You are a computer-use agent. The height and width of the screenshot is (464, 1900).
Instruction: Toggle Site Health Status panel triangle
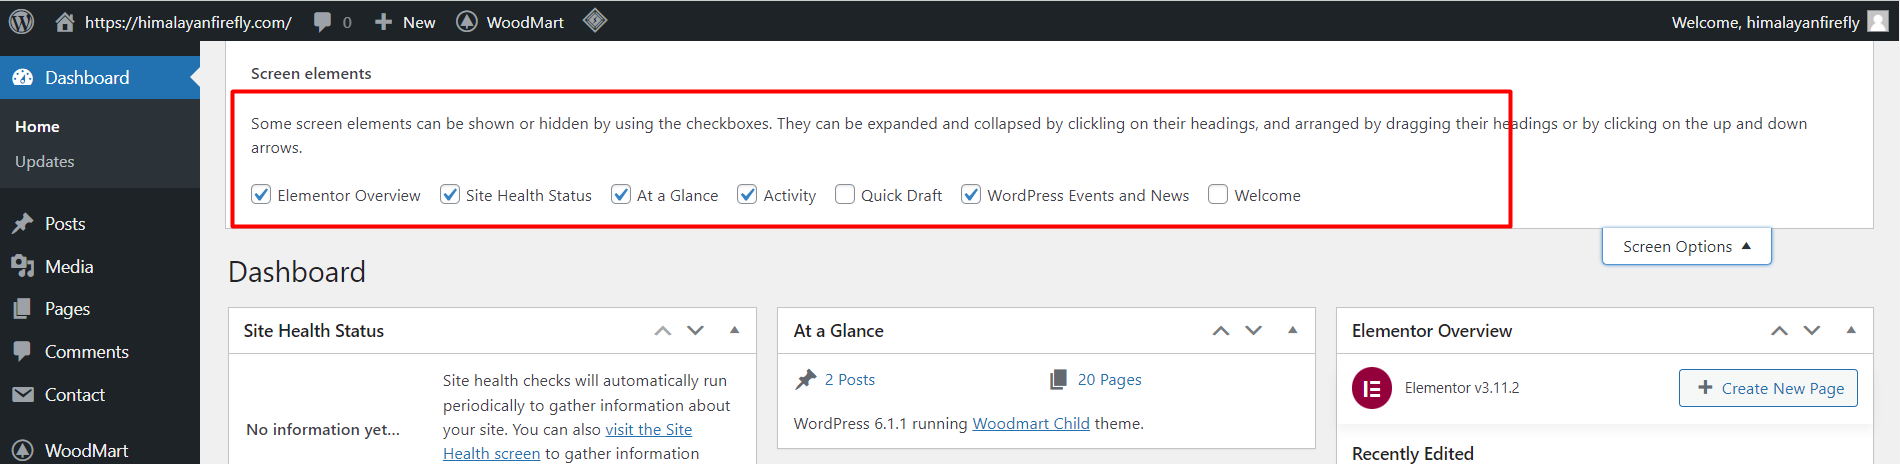pyautogui.click(x=735, y=330)
